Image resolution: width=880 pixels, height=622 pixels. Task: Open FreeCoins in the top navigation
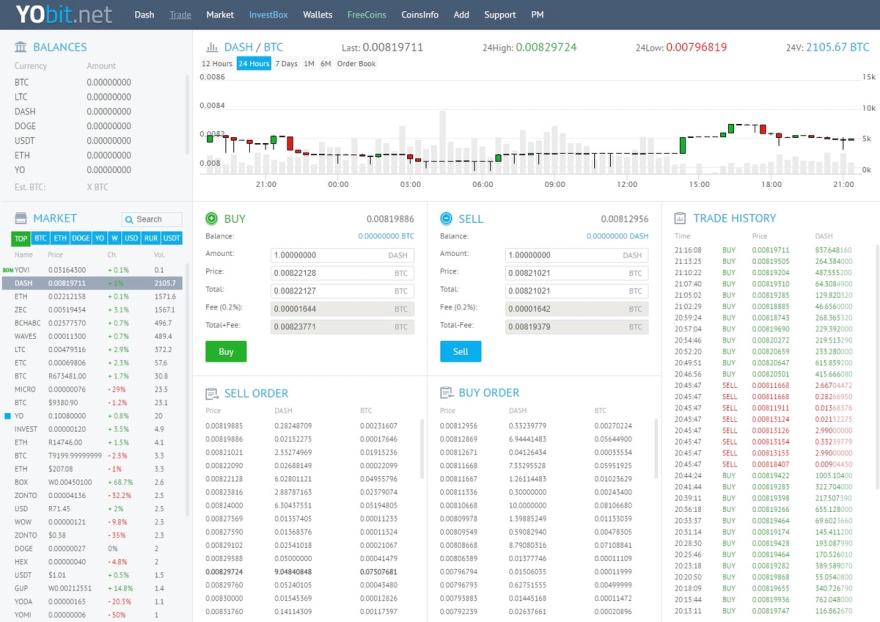pyautogui.click(x=366, y=15)
